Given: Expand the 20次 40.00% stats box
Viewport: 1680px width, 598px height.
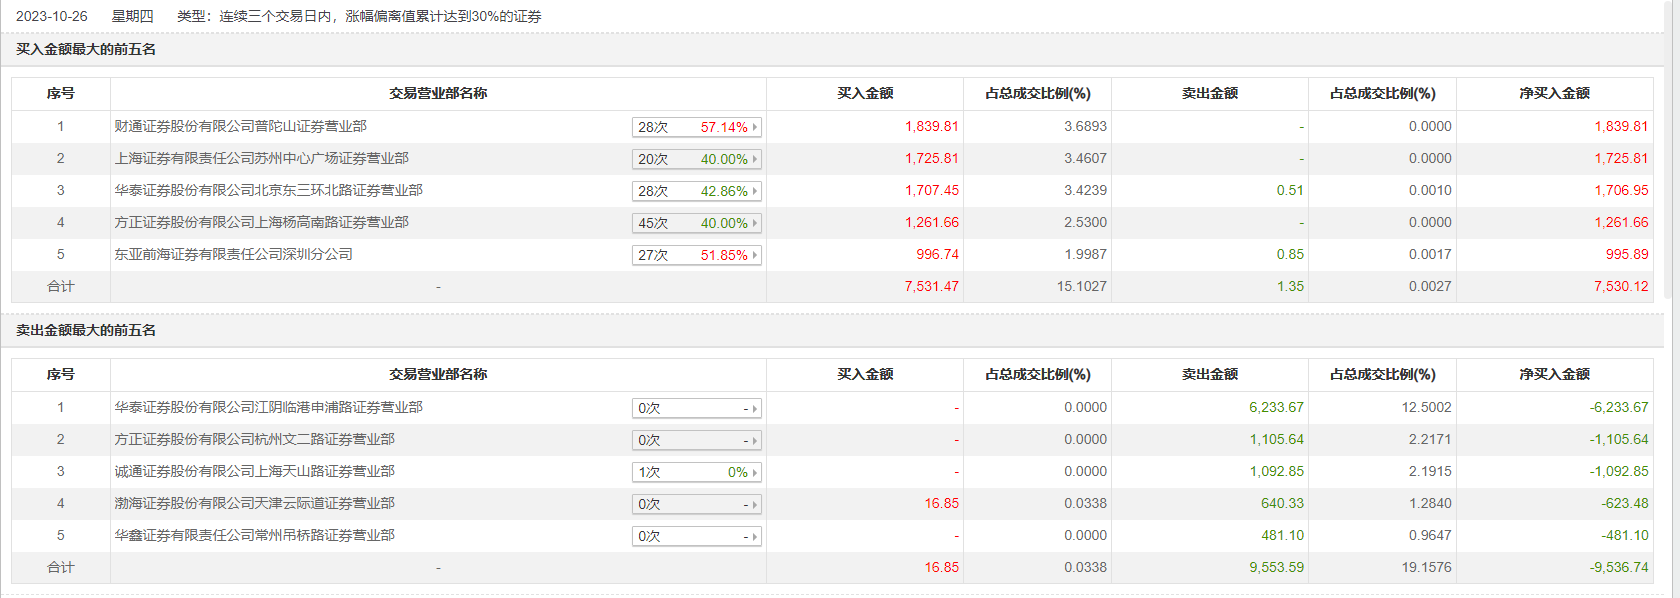Looking at the screenshot, I should (x=696, y=159).
